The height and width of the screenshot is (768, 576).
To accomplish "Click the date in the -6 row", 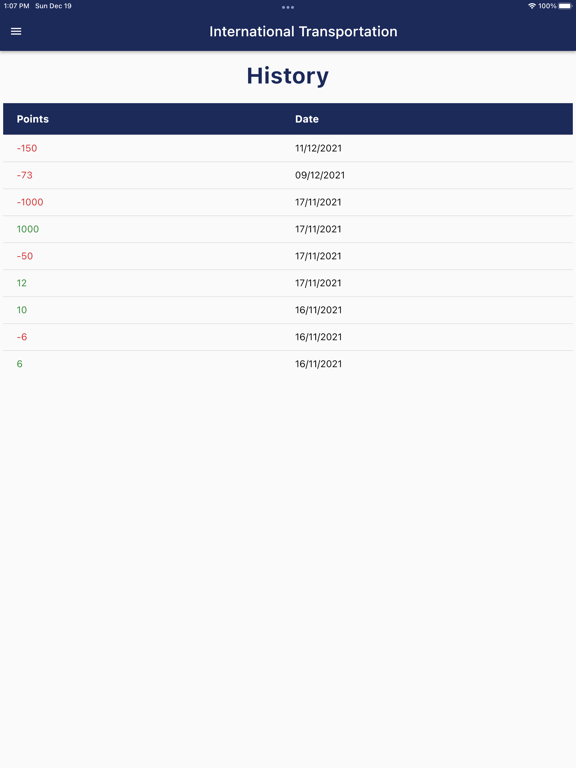I will [318, 336].
